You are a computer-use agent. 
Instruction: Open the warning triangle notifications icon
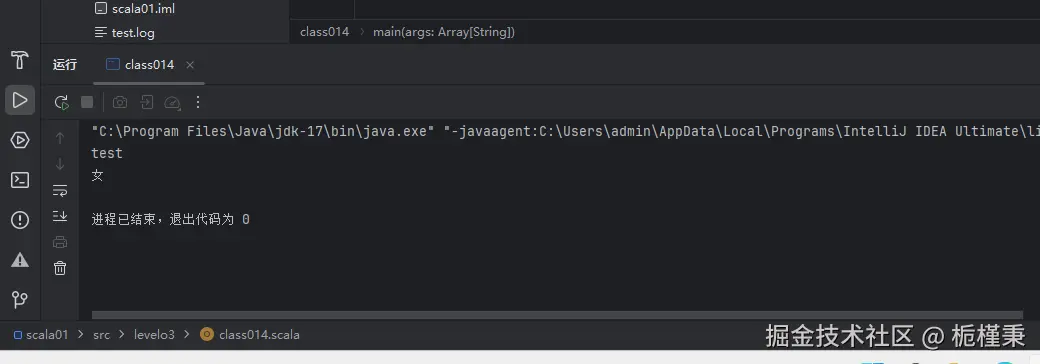tap(20, 259)
